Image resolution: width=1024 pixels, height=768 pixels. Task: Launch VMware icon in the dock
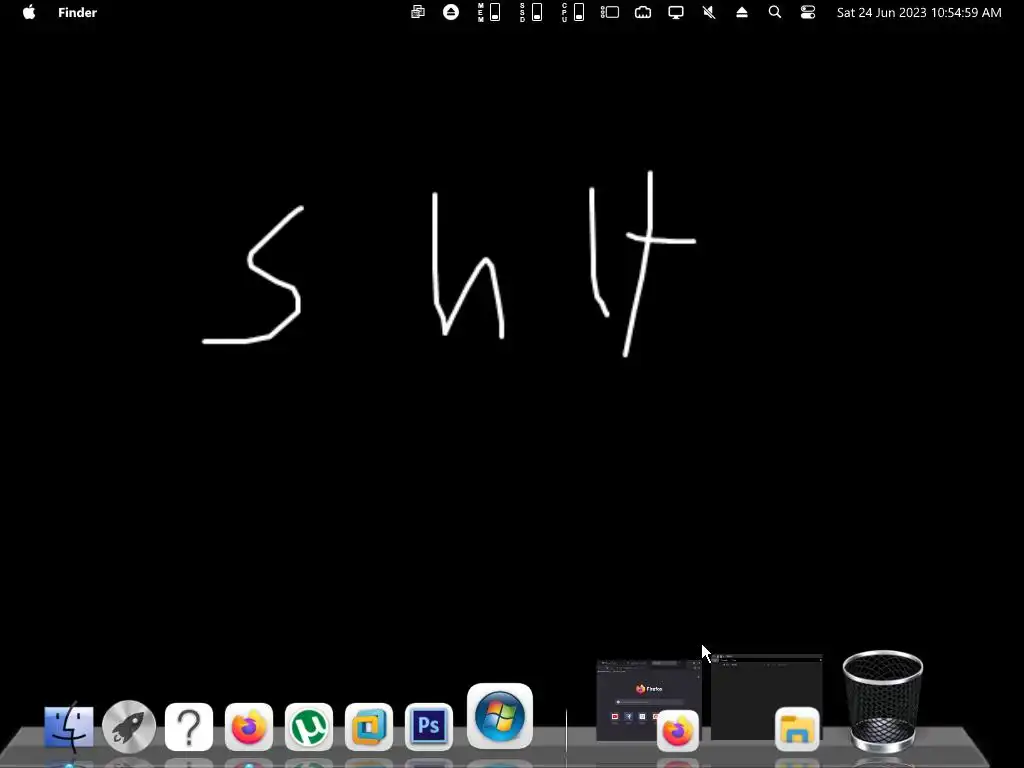[369, 727]
